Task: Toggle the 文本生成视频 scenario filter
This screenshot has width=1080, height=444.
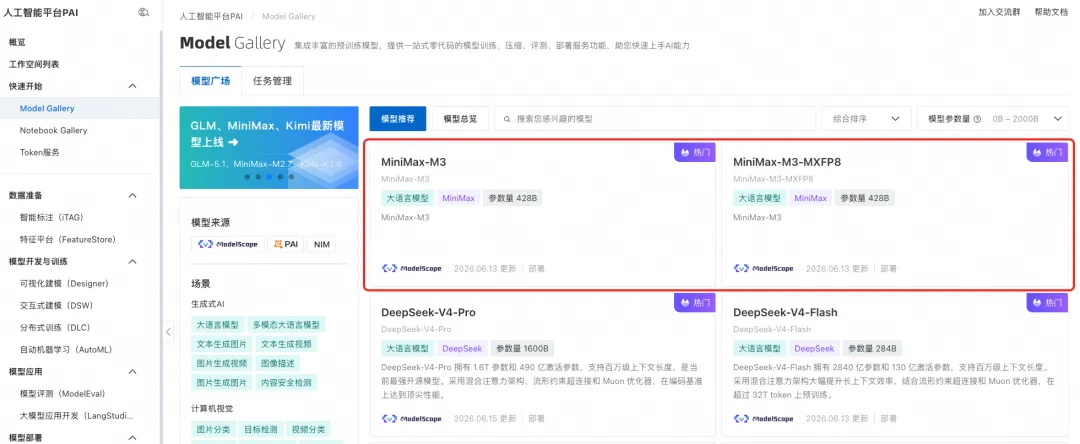Action: 287,344
